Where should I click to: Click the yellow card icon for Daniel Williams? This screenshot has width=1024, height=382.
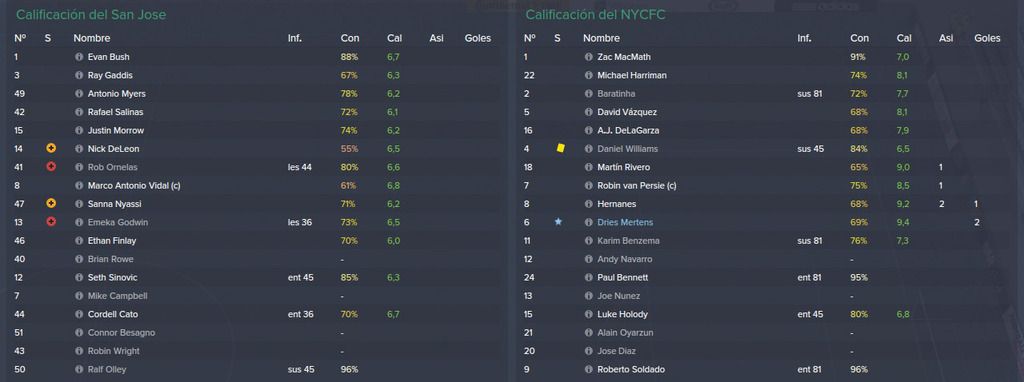(x=560, y=148)
